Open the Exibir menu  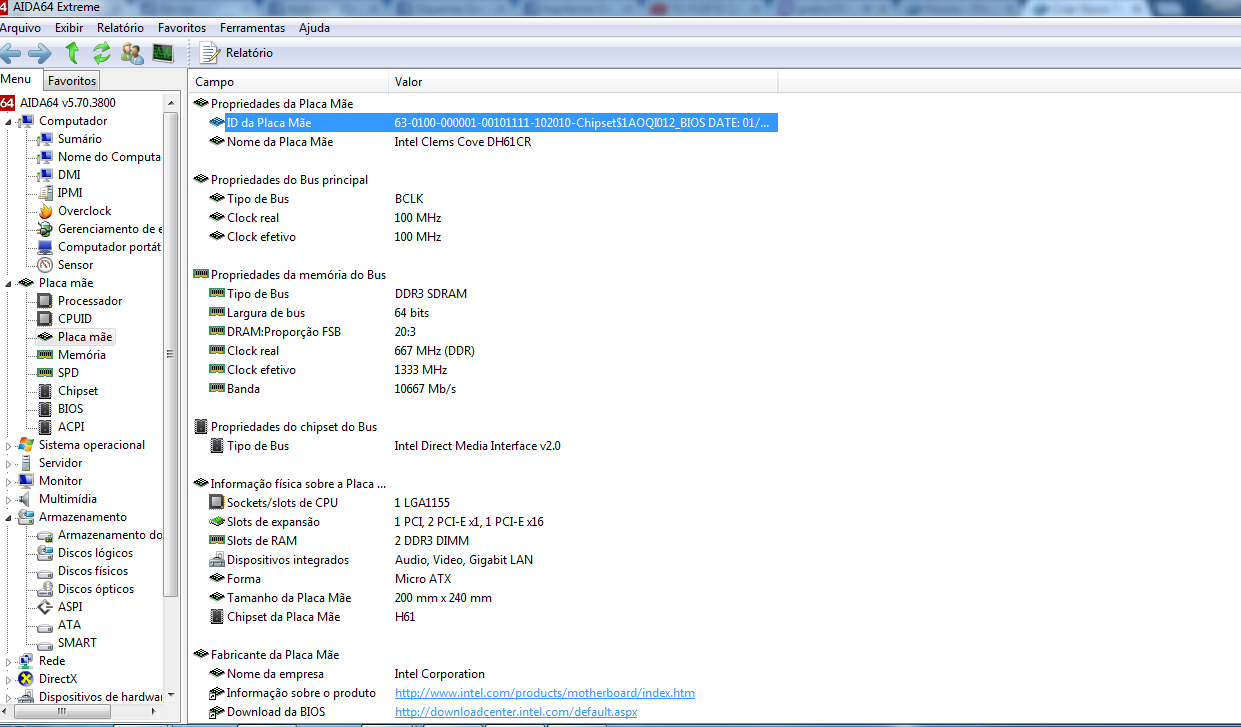(x=69, y=28)
